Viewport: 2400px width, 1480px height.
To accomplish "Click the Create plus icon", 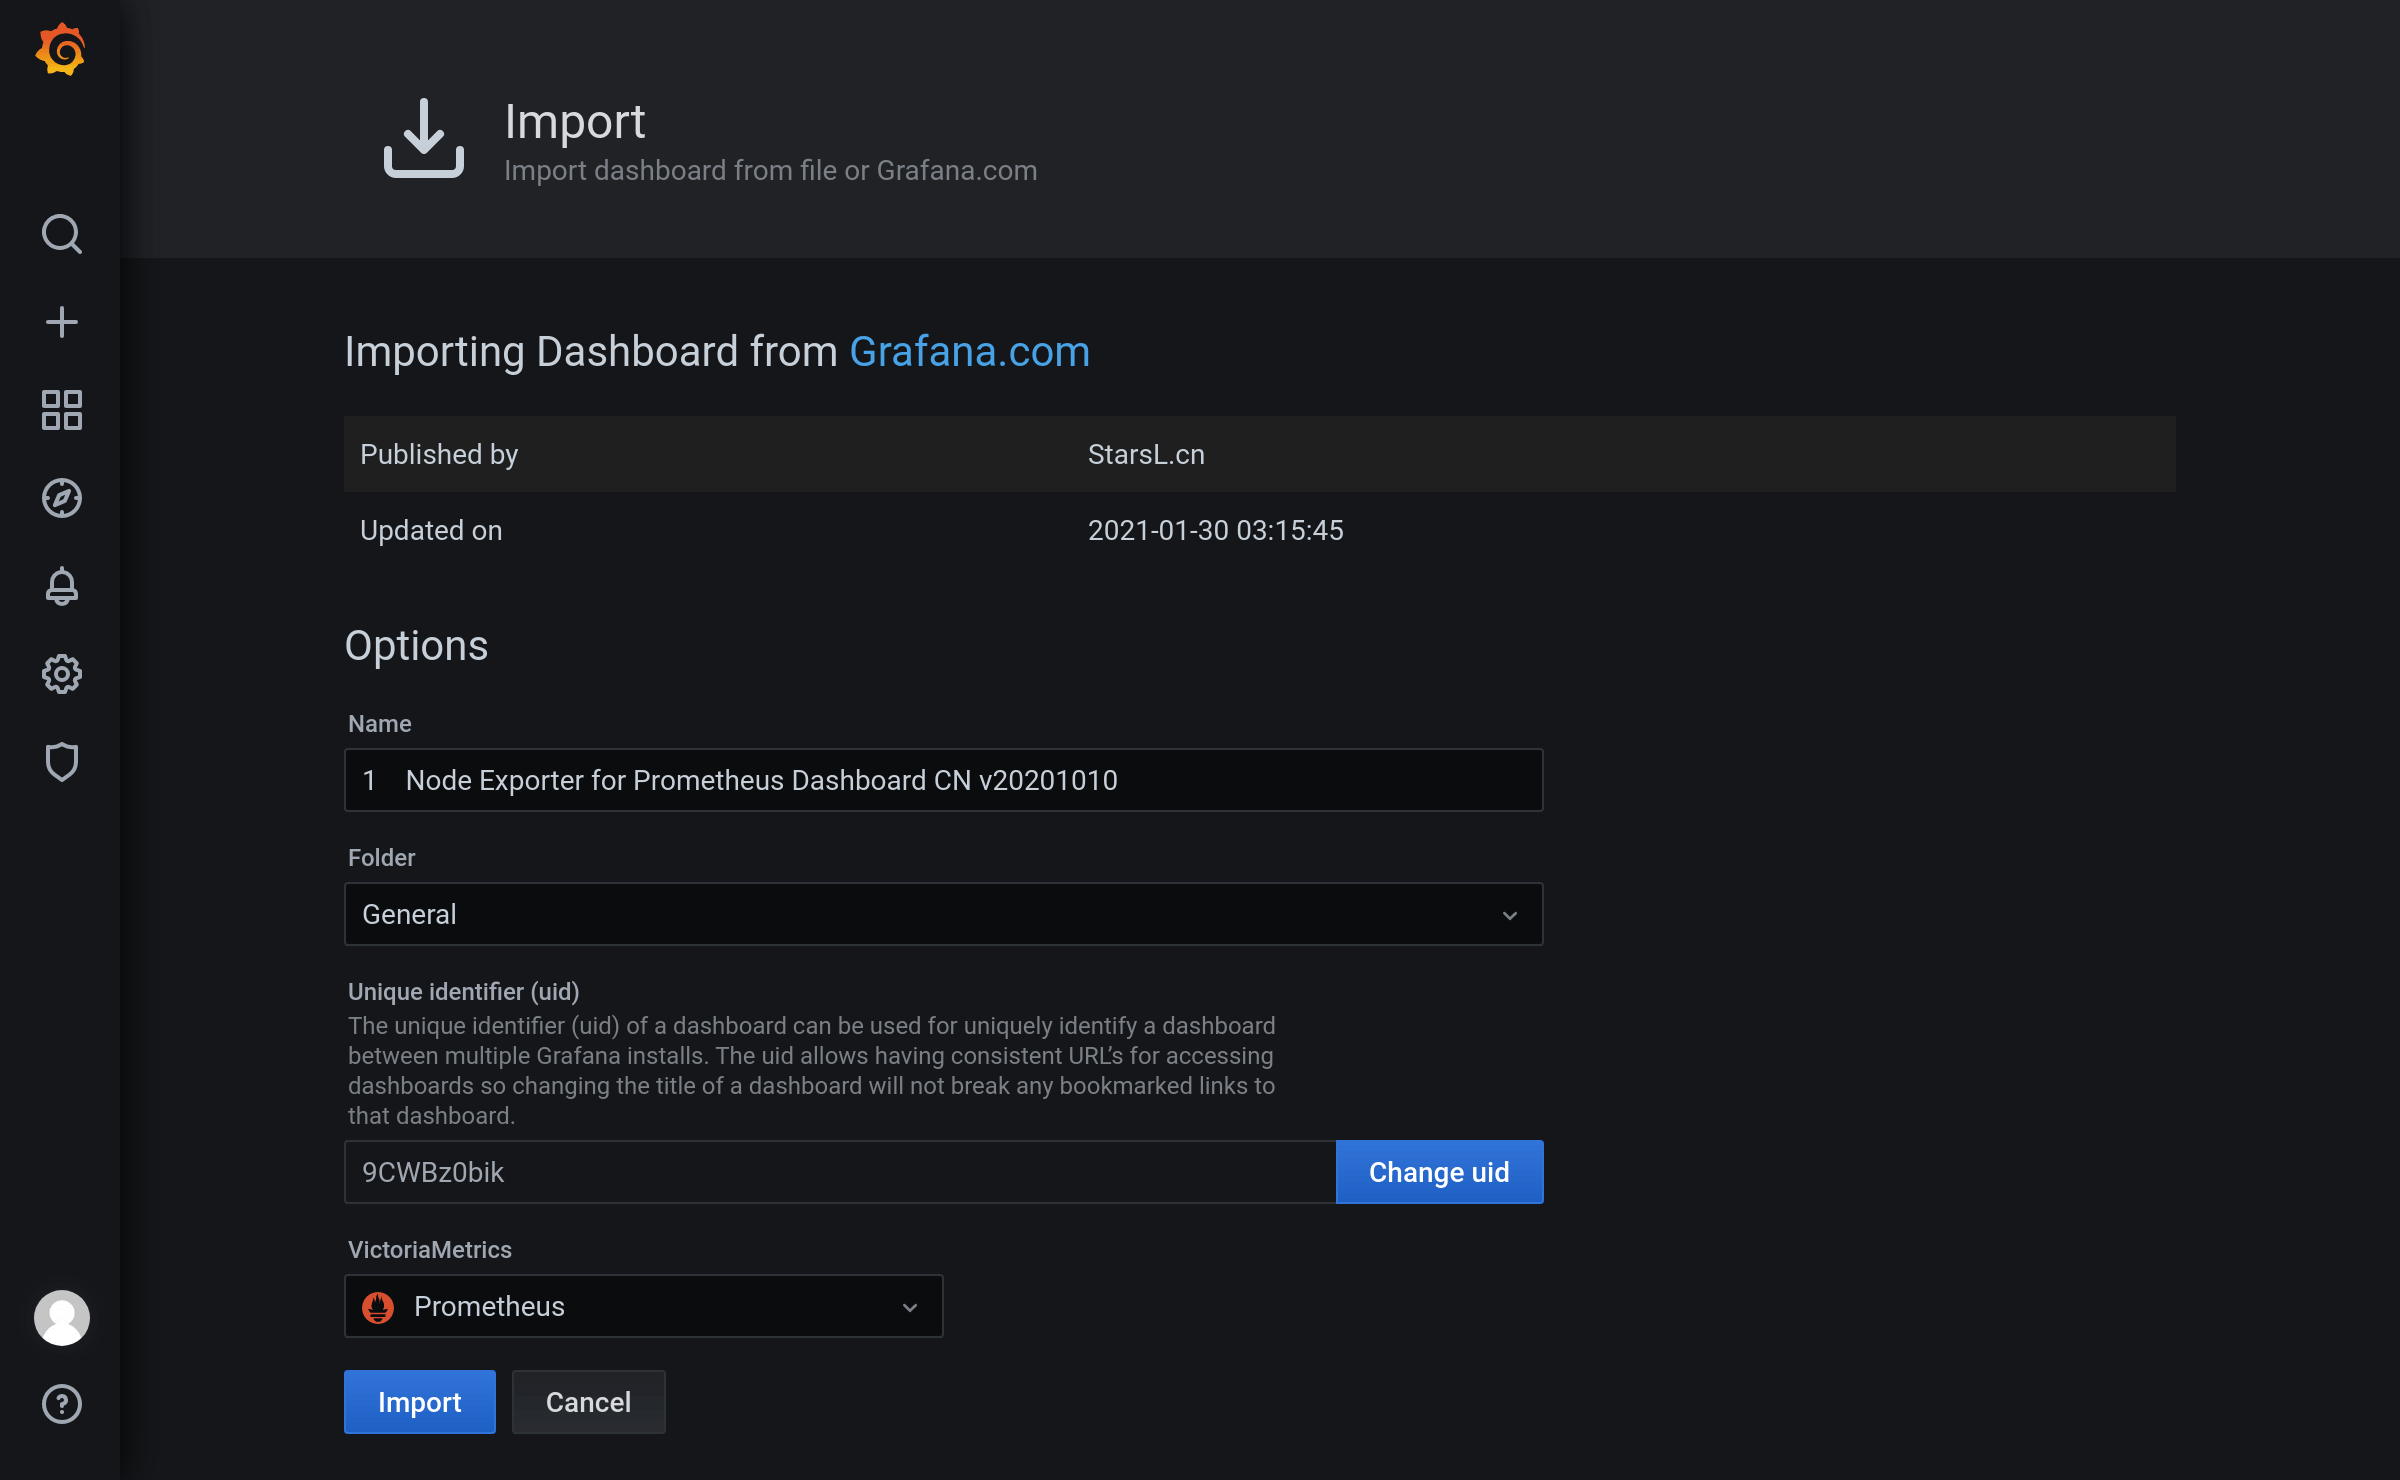I will (62, 322).
